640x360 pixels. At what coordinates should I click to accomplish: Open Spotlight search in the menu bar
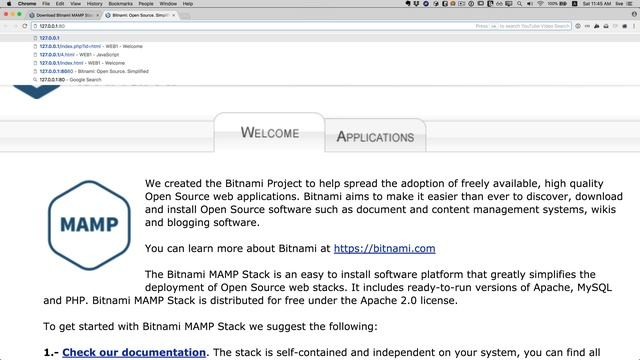tap(519, 3)
